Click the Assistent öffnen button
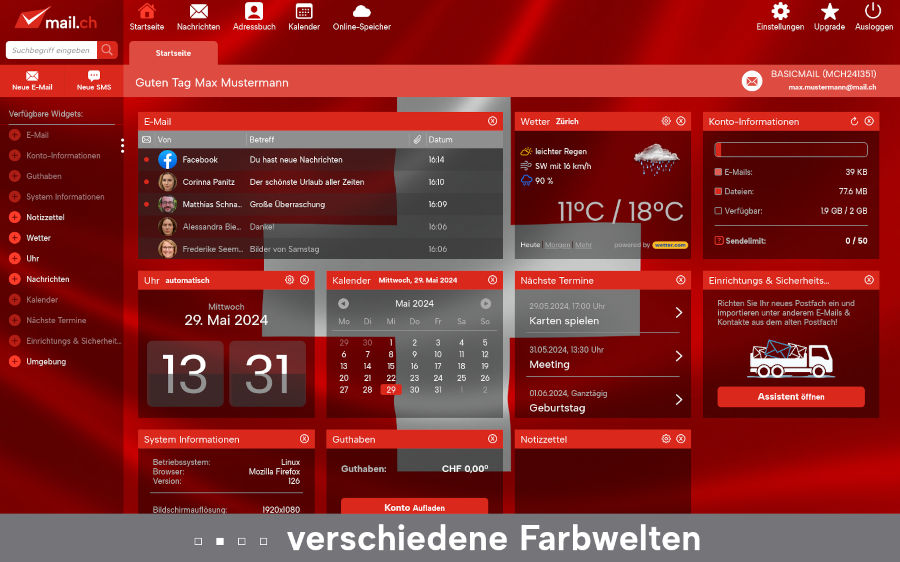 click(x=791, y=397)
